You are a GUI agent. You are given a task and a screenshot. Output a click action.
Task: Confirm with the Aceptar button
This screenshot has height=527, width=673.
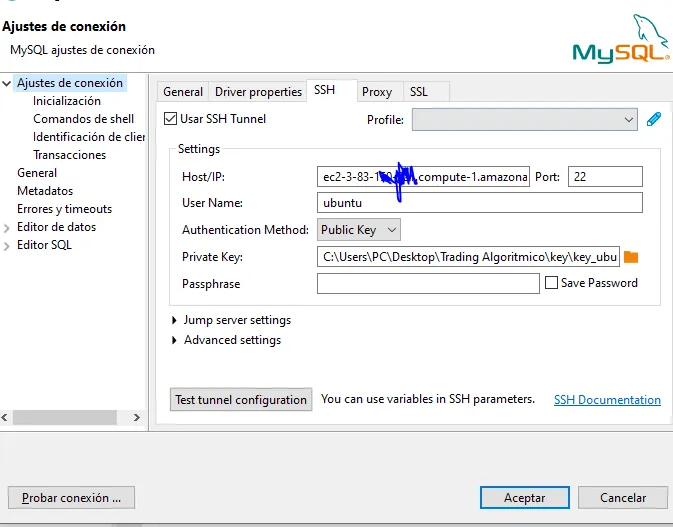point(524,498)
